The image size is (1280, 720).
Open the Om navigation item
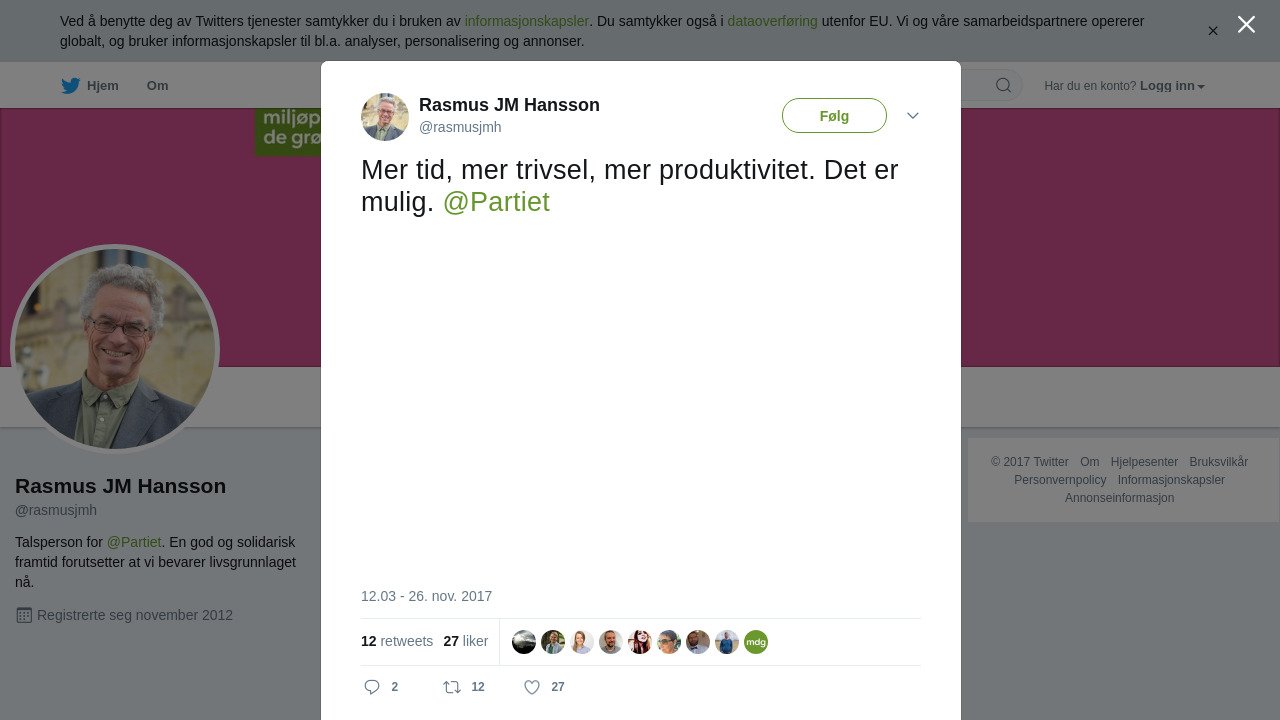157,86
